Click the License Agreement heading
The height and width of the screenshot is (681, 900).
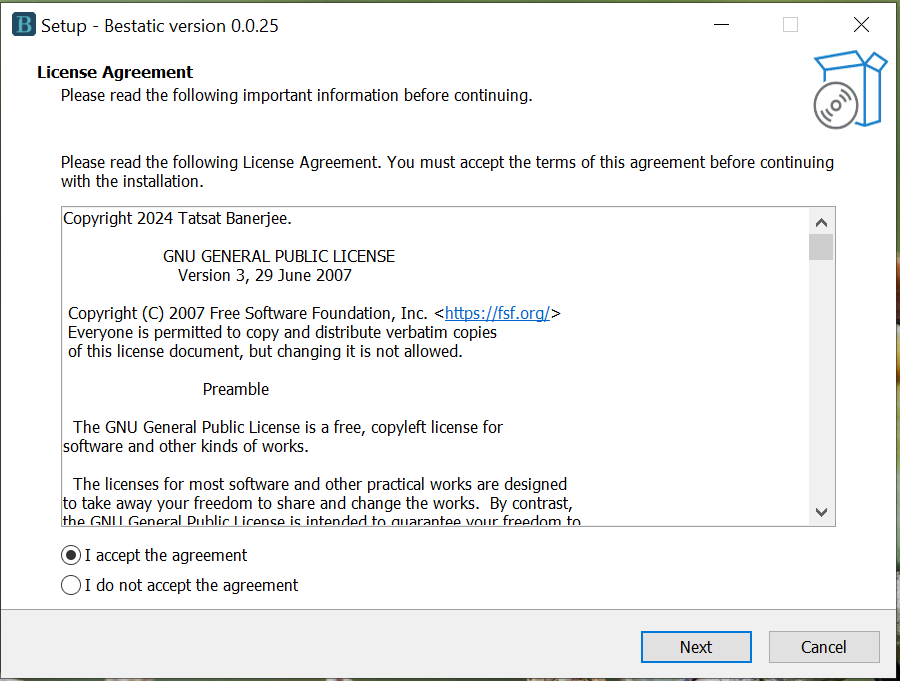(x=113, y=72)
